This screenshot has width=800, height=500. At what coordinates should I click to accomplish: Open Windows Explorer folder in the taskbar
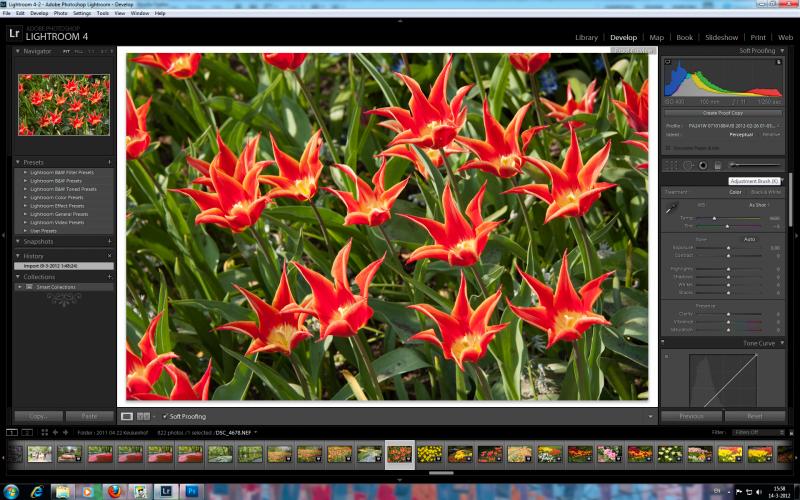pos(63,491)
